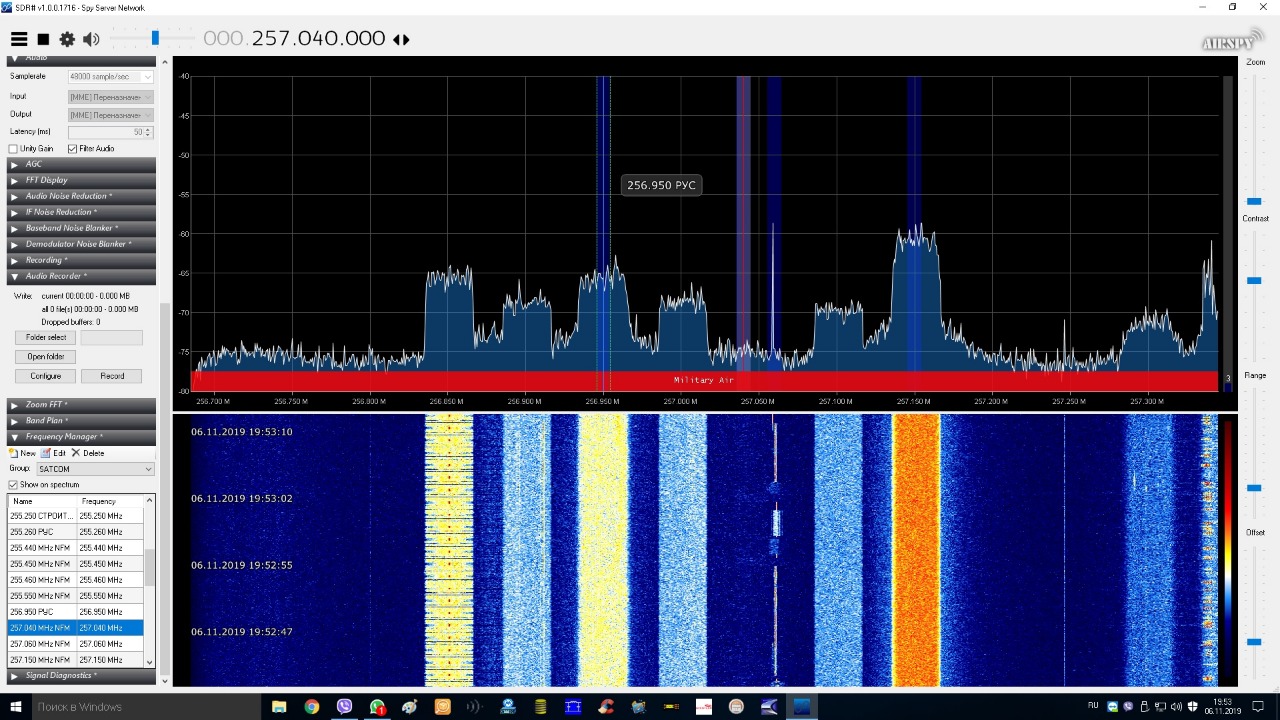Open Google Chrome from the taskbar
The width and height of the screenshot is (1280, 720).
pos(312,707)
